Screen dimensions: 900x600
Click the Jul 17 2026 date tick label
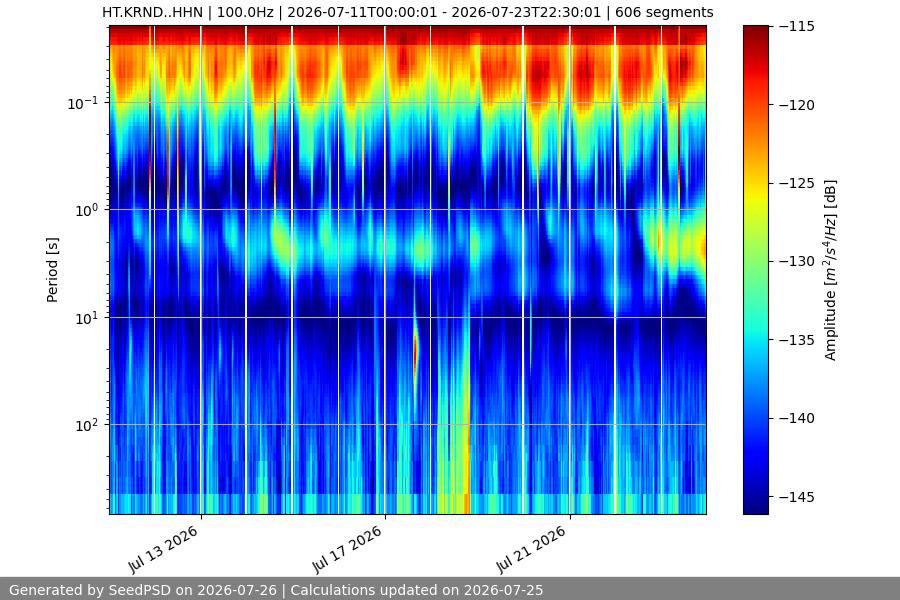coord(347,549)
